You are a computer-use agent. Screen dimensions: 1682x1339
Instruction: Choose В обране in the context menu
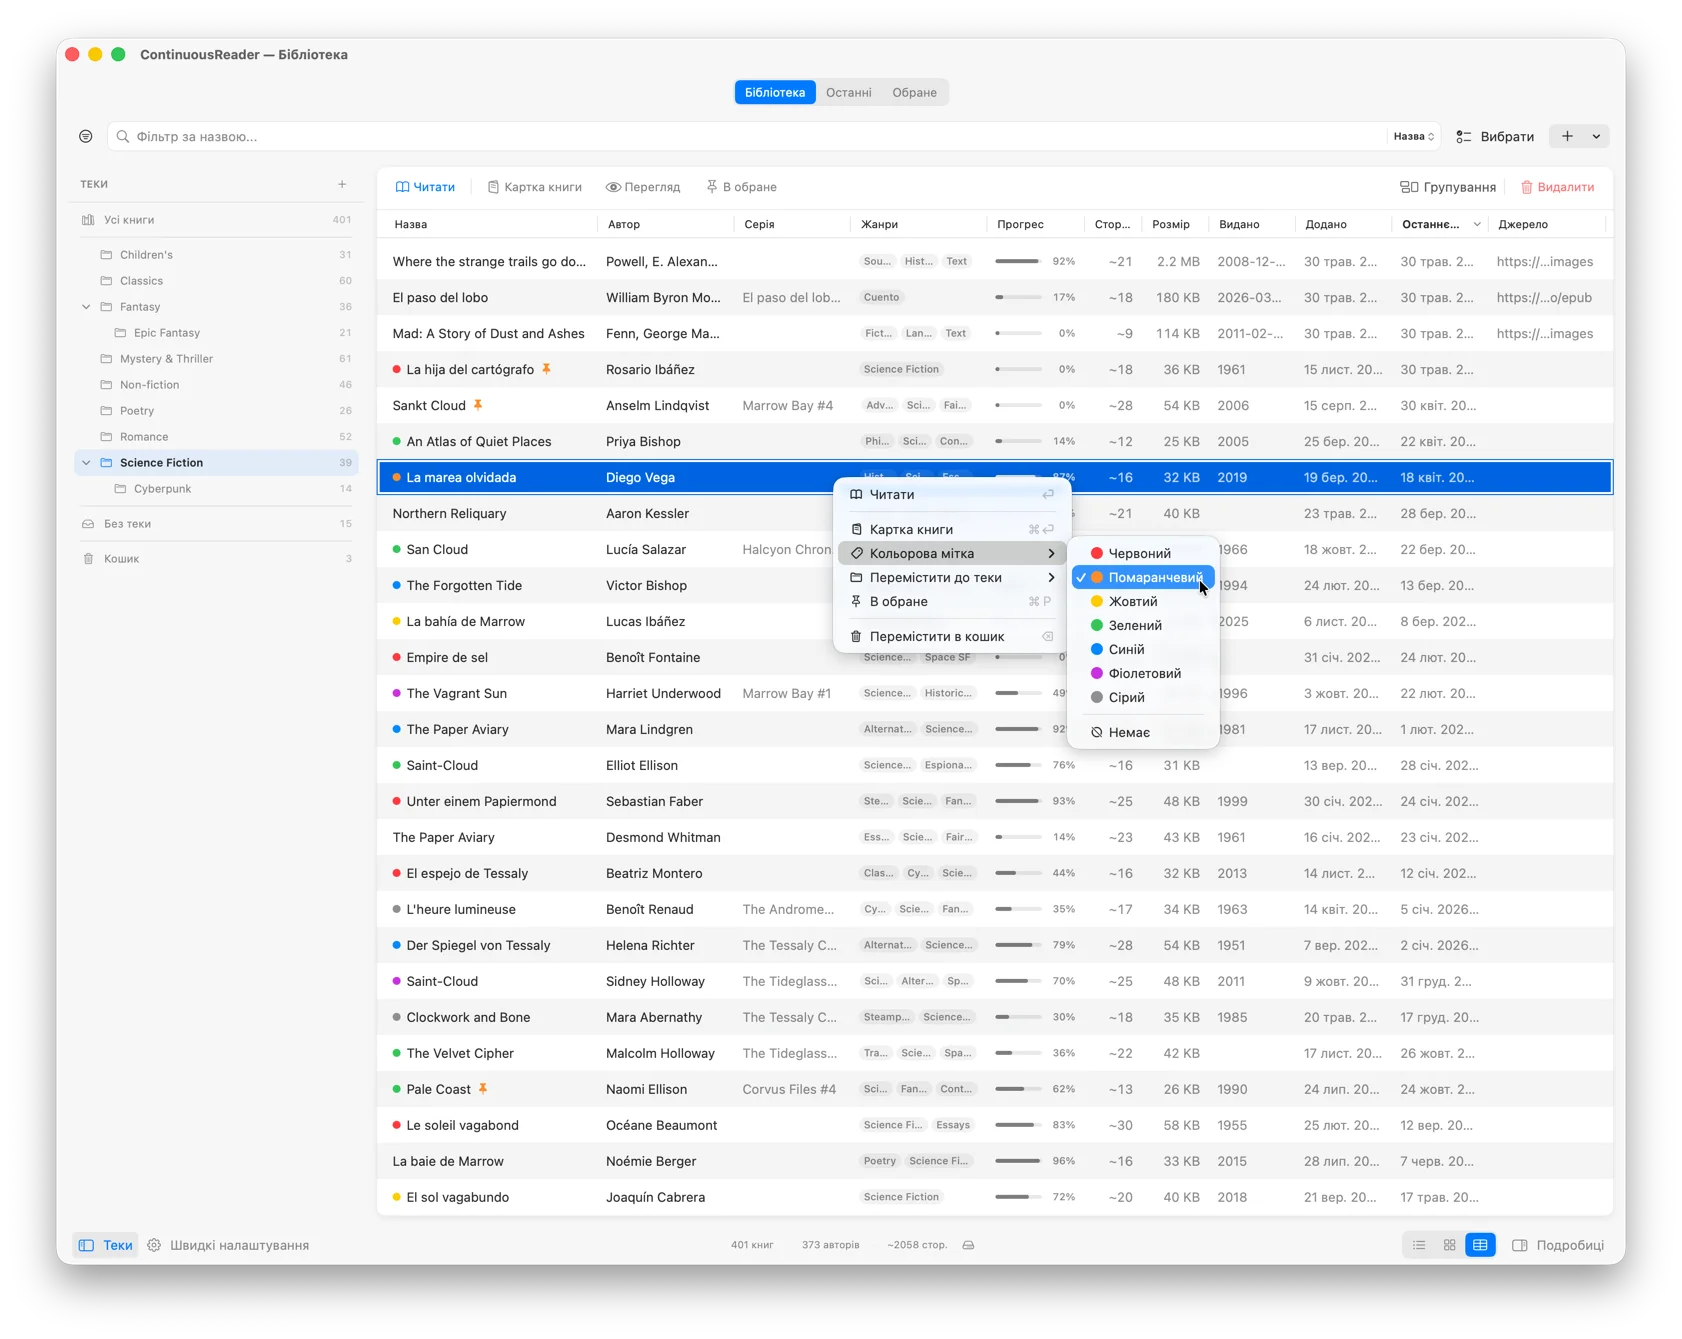point(952,601)
